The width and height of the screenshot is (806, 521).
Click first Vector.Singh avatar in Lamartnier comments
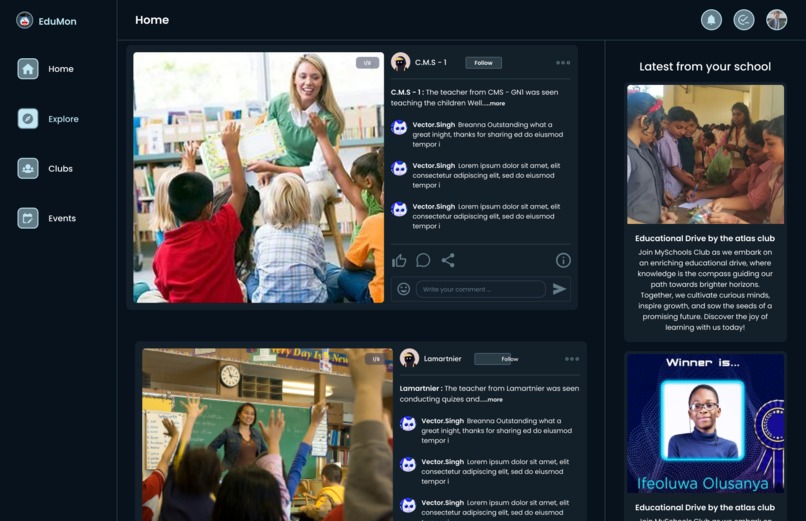[x=408, y=423]
